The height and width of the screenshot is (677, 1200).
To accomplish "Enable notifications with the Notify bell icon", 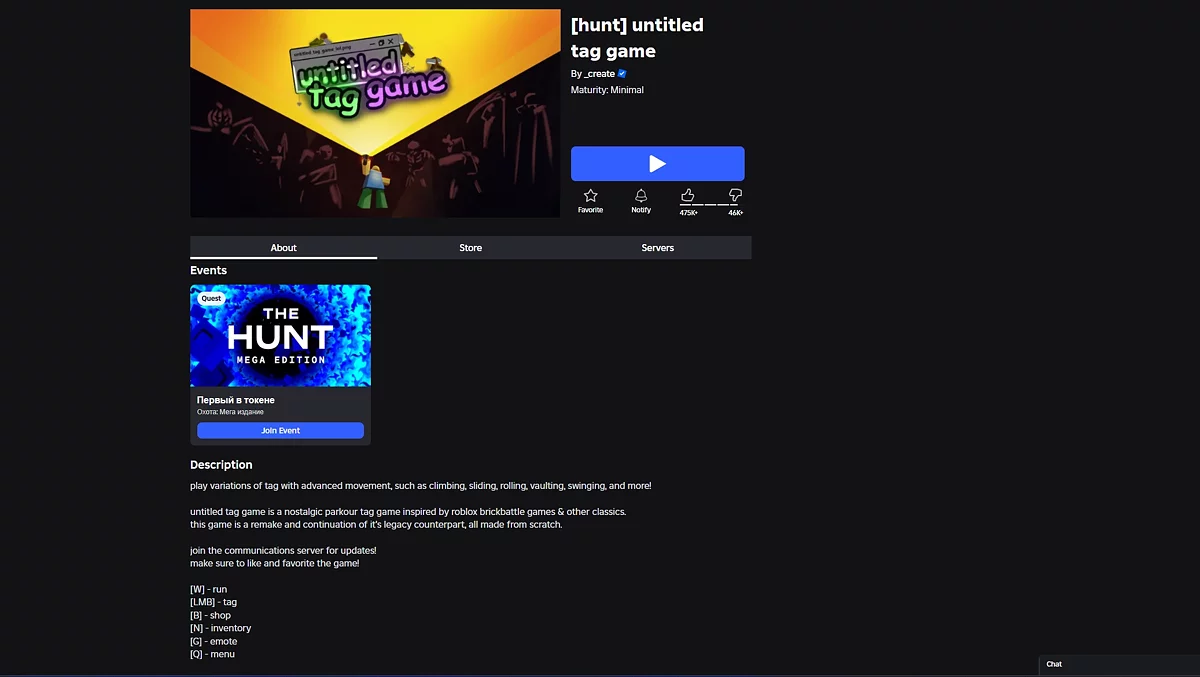I will 641,196.
